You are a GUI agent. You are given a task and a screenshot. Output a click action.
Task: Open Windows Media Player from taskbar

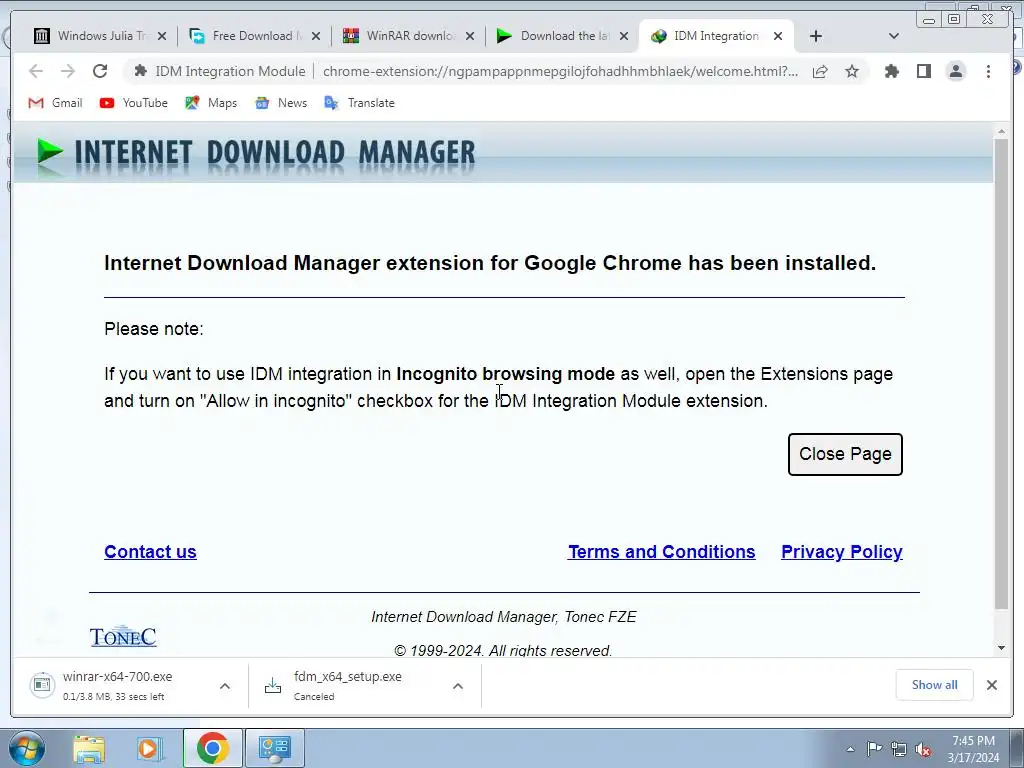150,748
